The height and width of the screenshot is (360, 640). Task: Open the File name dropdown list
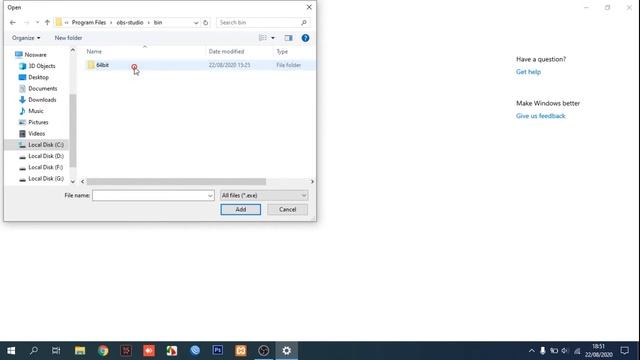(210, 196)
